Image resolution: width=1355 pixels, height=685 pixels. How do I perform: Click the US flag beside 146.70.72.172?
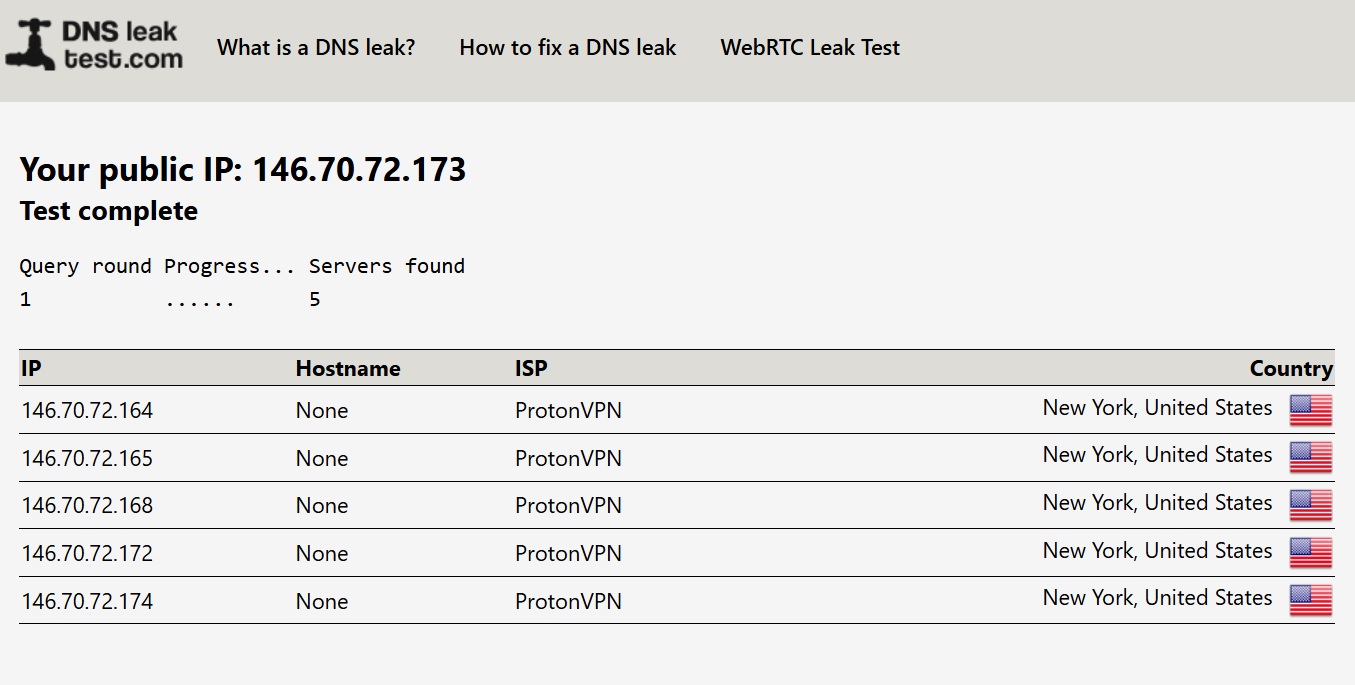(1310, 552)
